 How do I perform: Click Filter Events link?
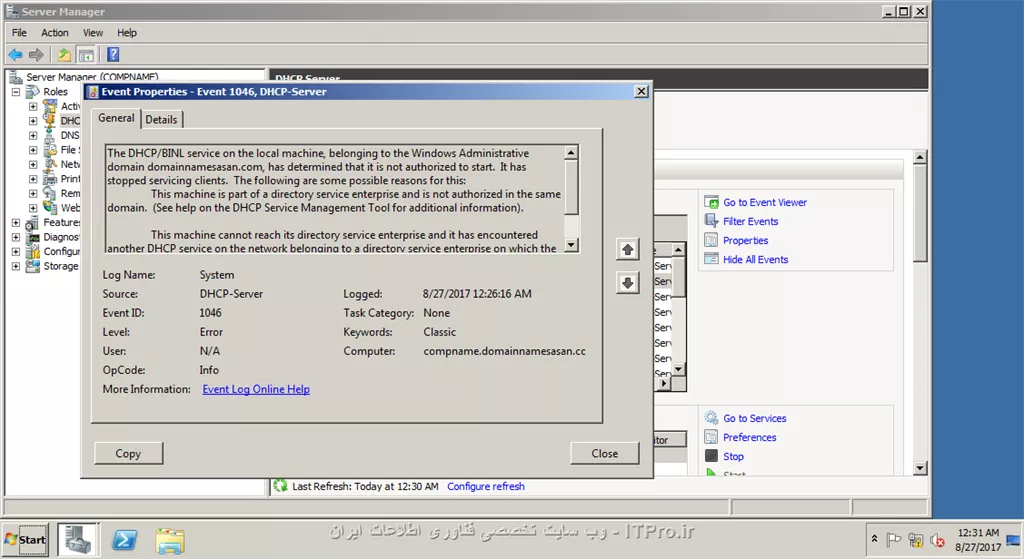coord(750,221)
